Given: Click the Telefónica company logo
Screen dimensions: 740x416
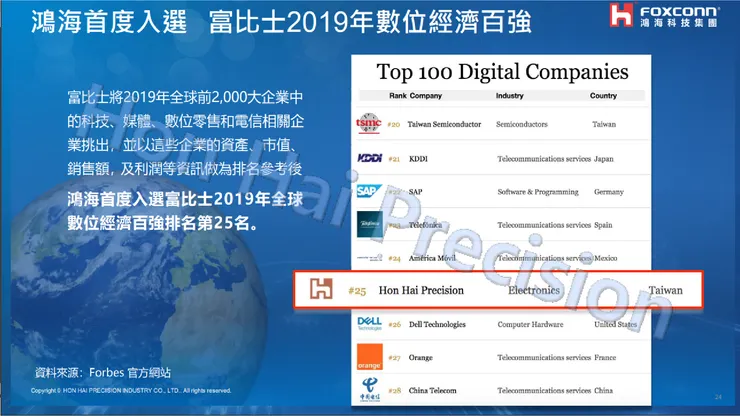Looking at the screenshot, I should pyautogui.click(x=370, y=224).
